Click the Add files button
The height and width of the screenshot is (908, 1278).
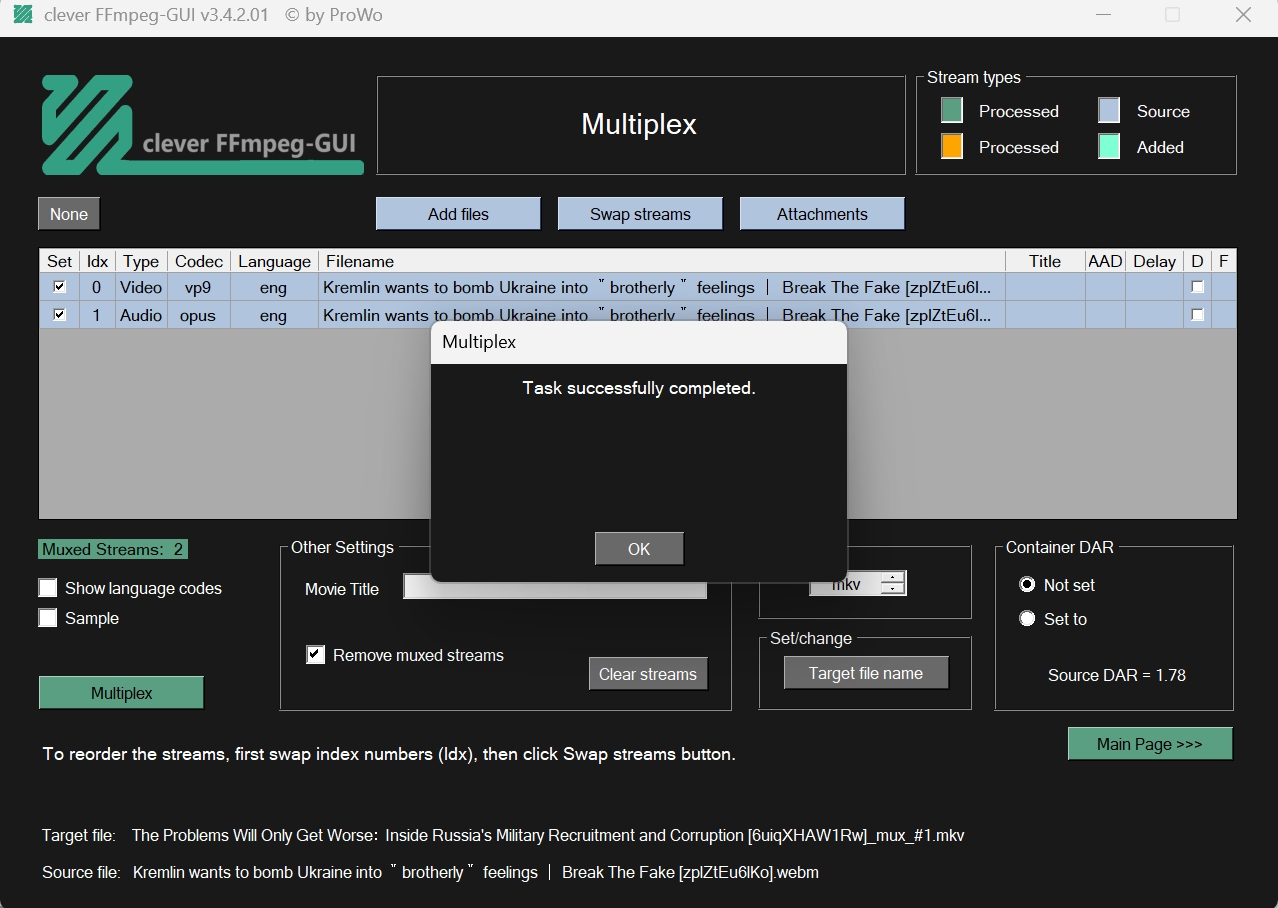(x=458, y=214)
